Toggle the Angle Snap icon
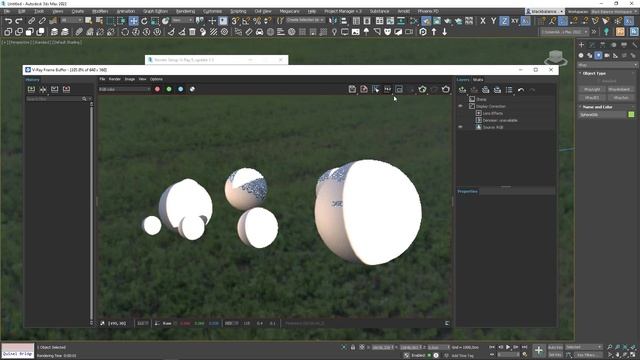640x360 pixels. coord(246,20)
